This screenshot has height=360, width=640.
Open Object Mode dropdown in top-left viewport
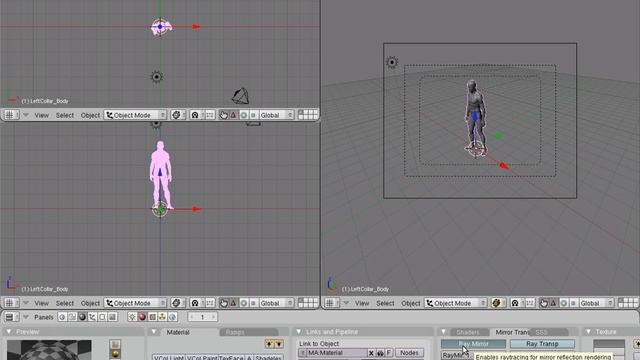point(136,115)
